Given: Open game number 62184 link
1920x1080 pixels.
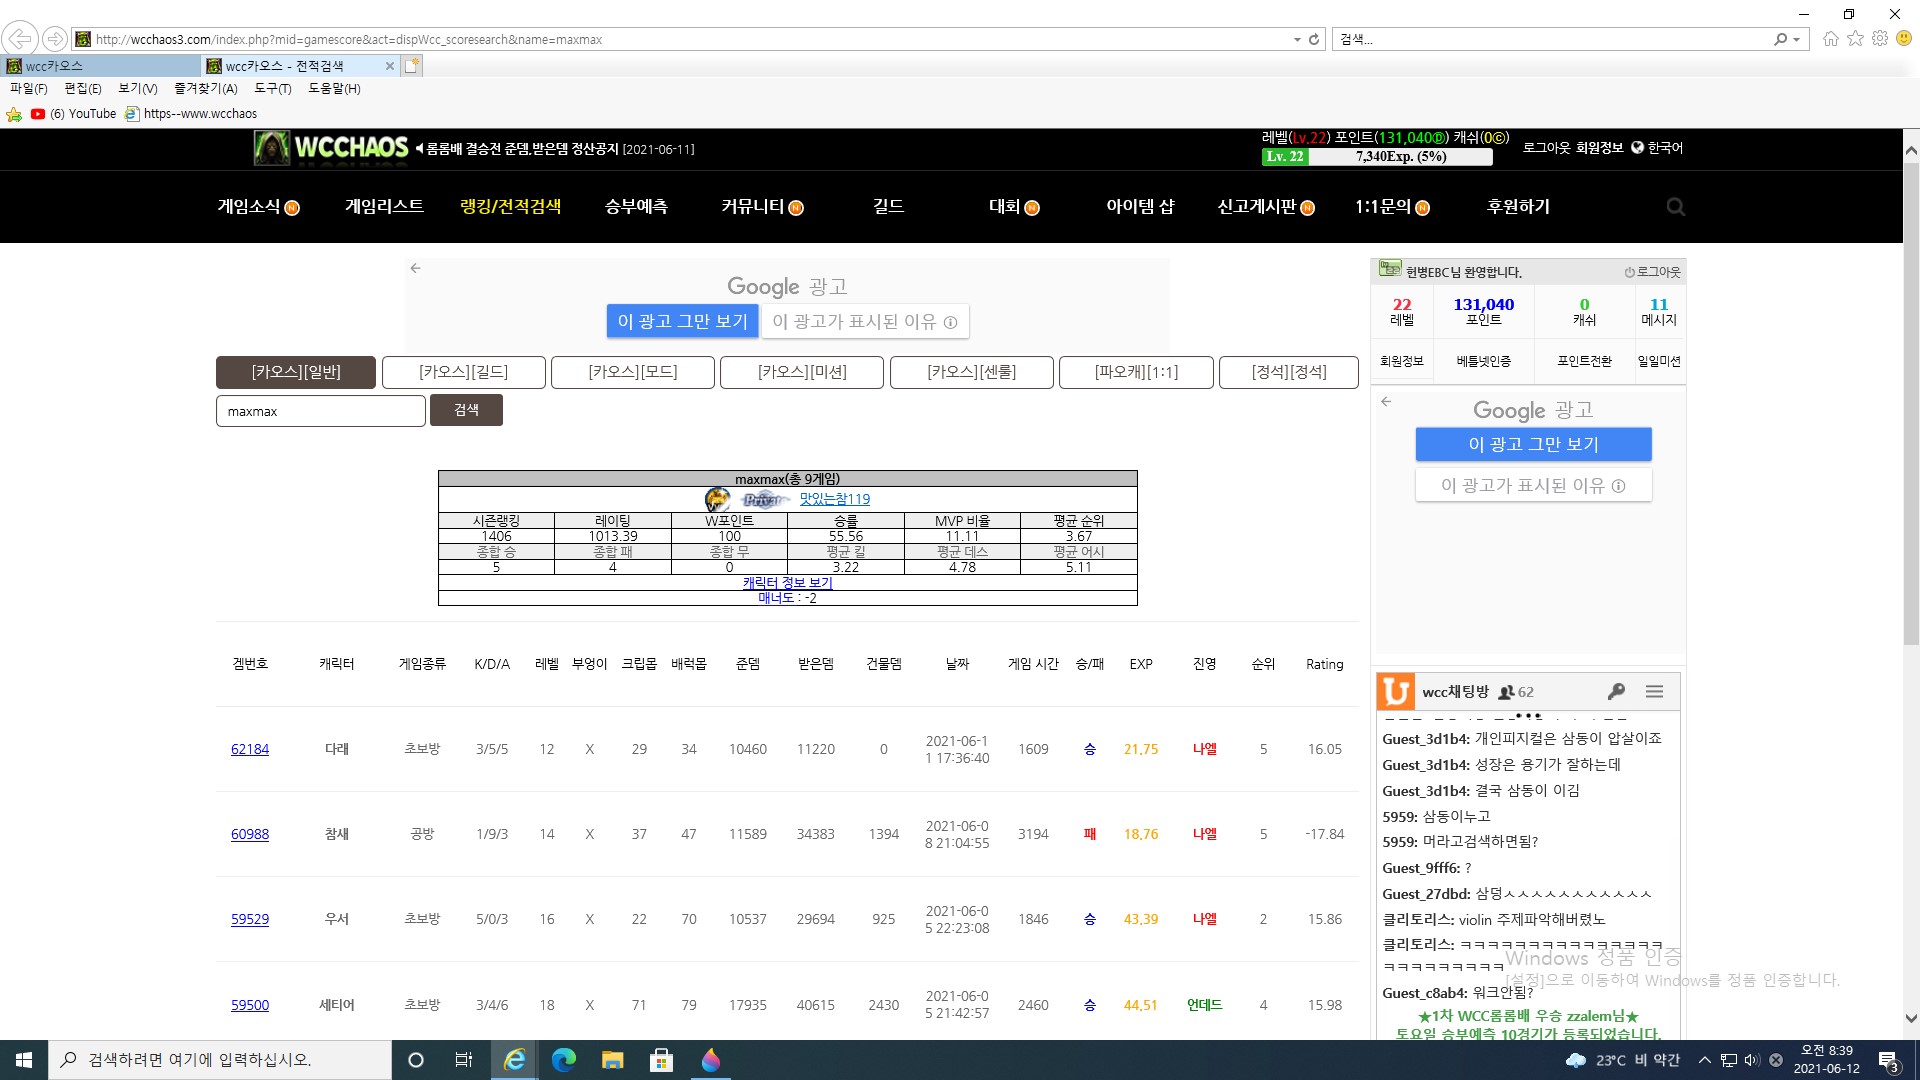Looking at the screenshot, I should (x=250, y=749).
